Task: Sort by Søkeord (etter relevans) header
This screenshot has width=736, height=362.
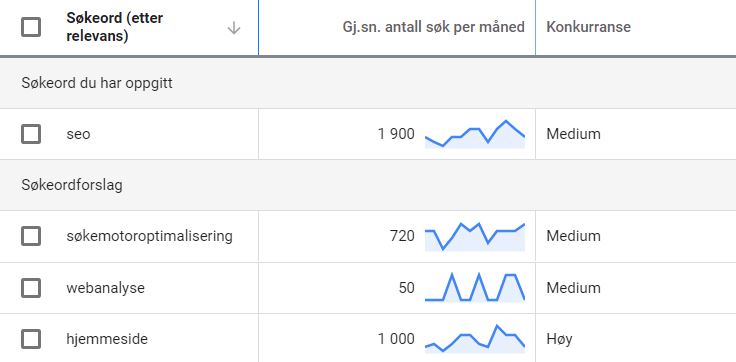Action: pyautogui.click(x=115, y=27)
